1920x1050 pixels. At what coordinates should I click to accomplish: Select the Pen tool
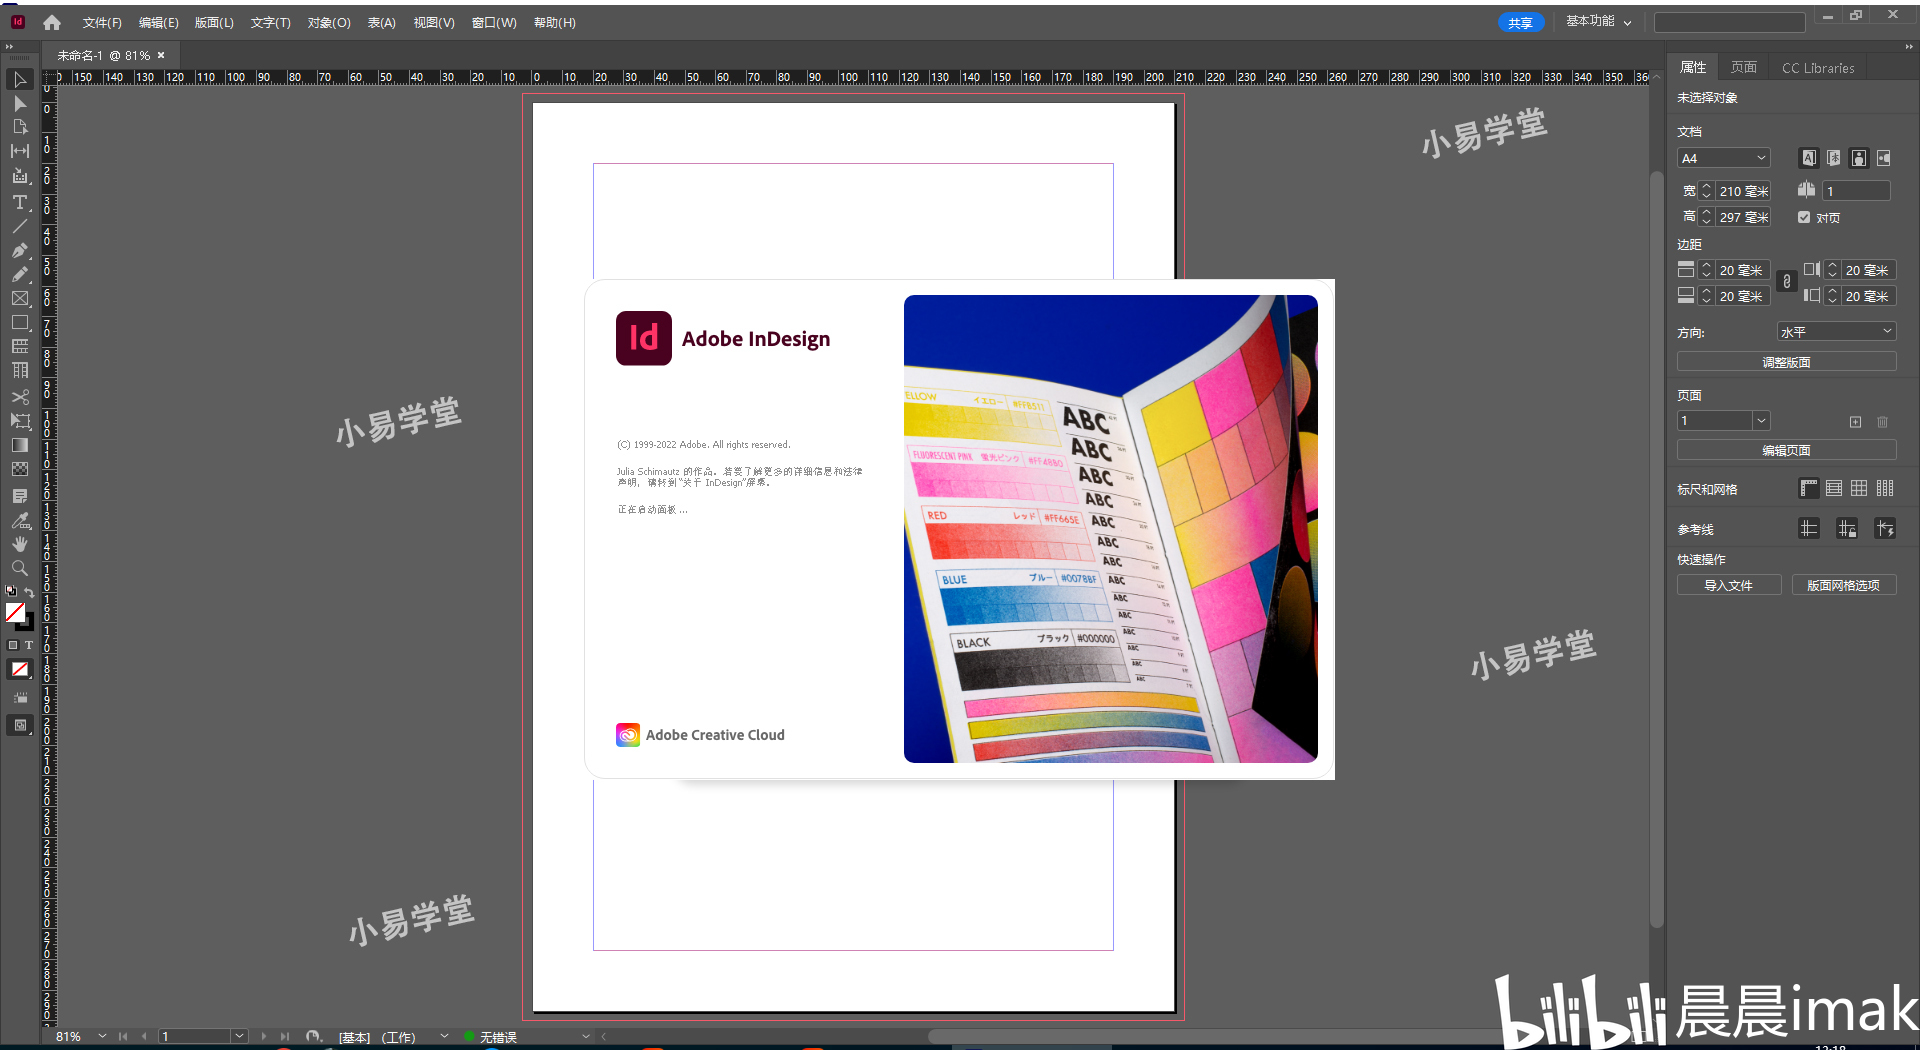[19, 250]
